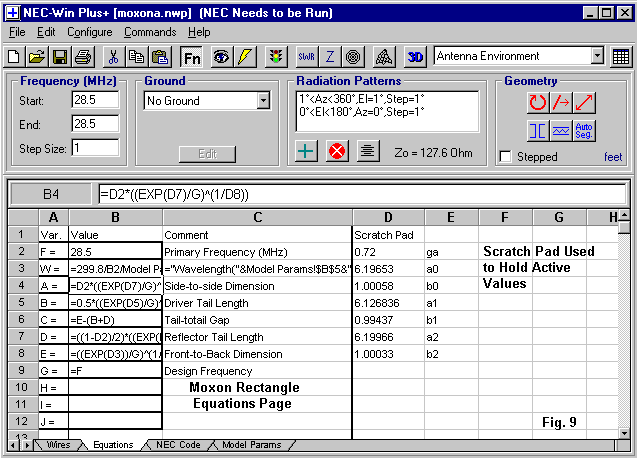Switch to the NEC Code tab
Screen dimensions: 637x458
[180, 445]
